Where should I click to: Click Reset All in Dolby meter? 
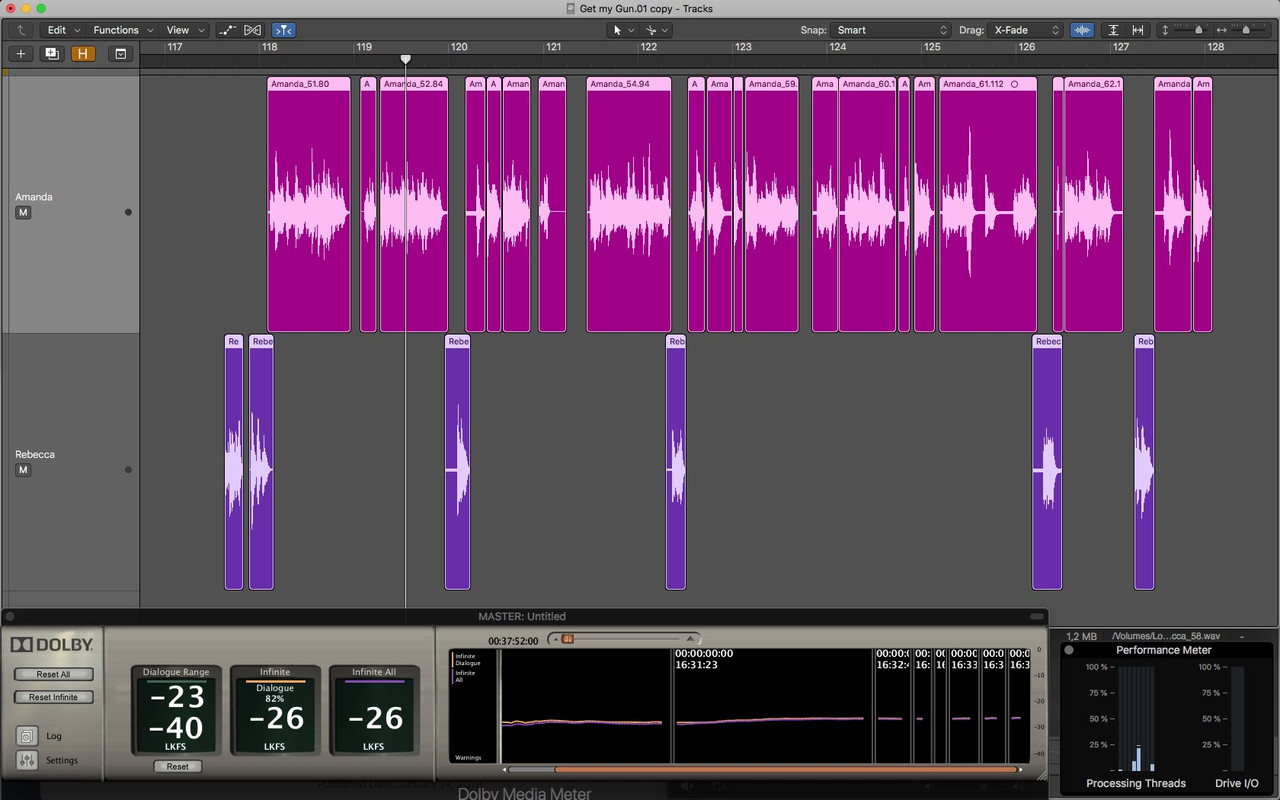coord(54,674)
